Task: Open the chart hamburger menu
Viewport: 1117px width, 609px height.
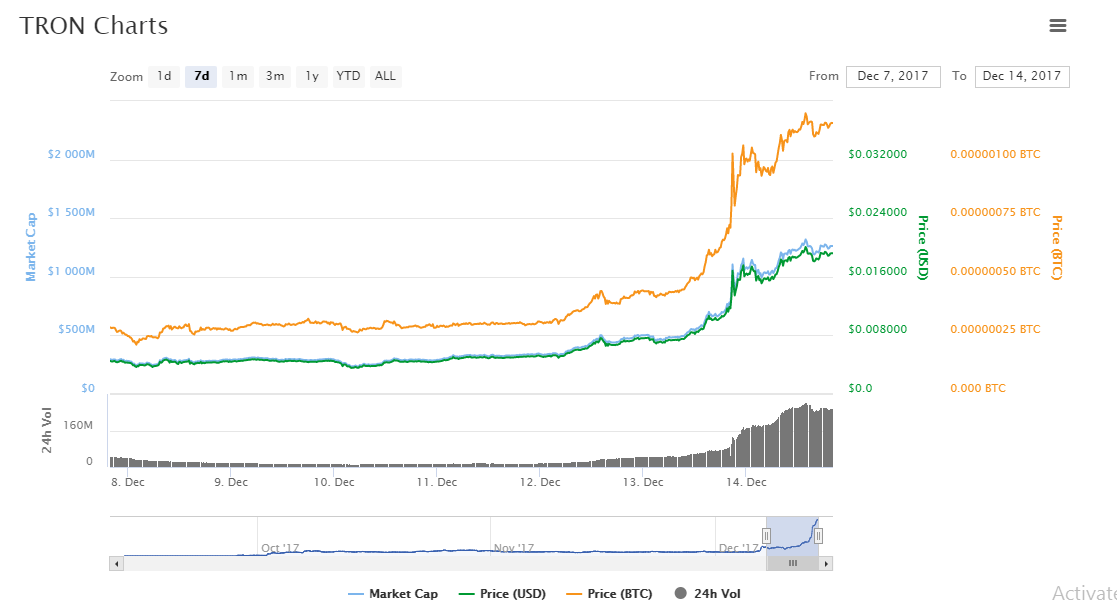Action: [1057, 26]
